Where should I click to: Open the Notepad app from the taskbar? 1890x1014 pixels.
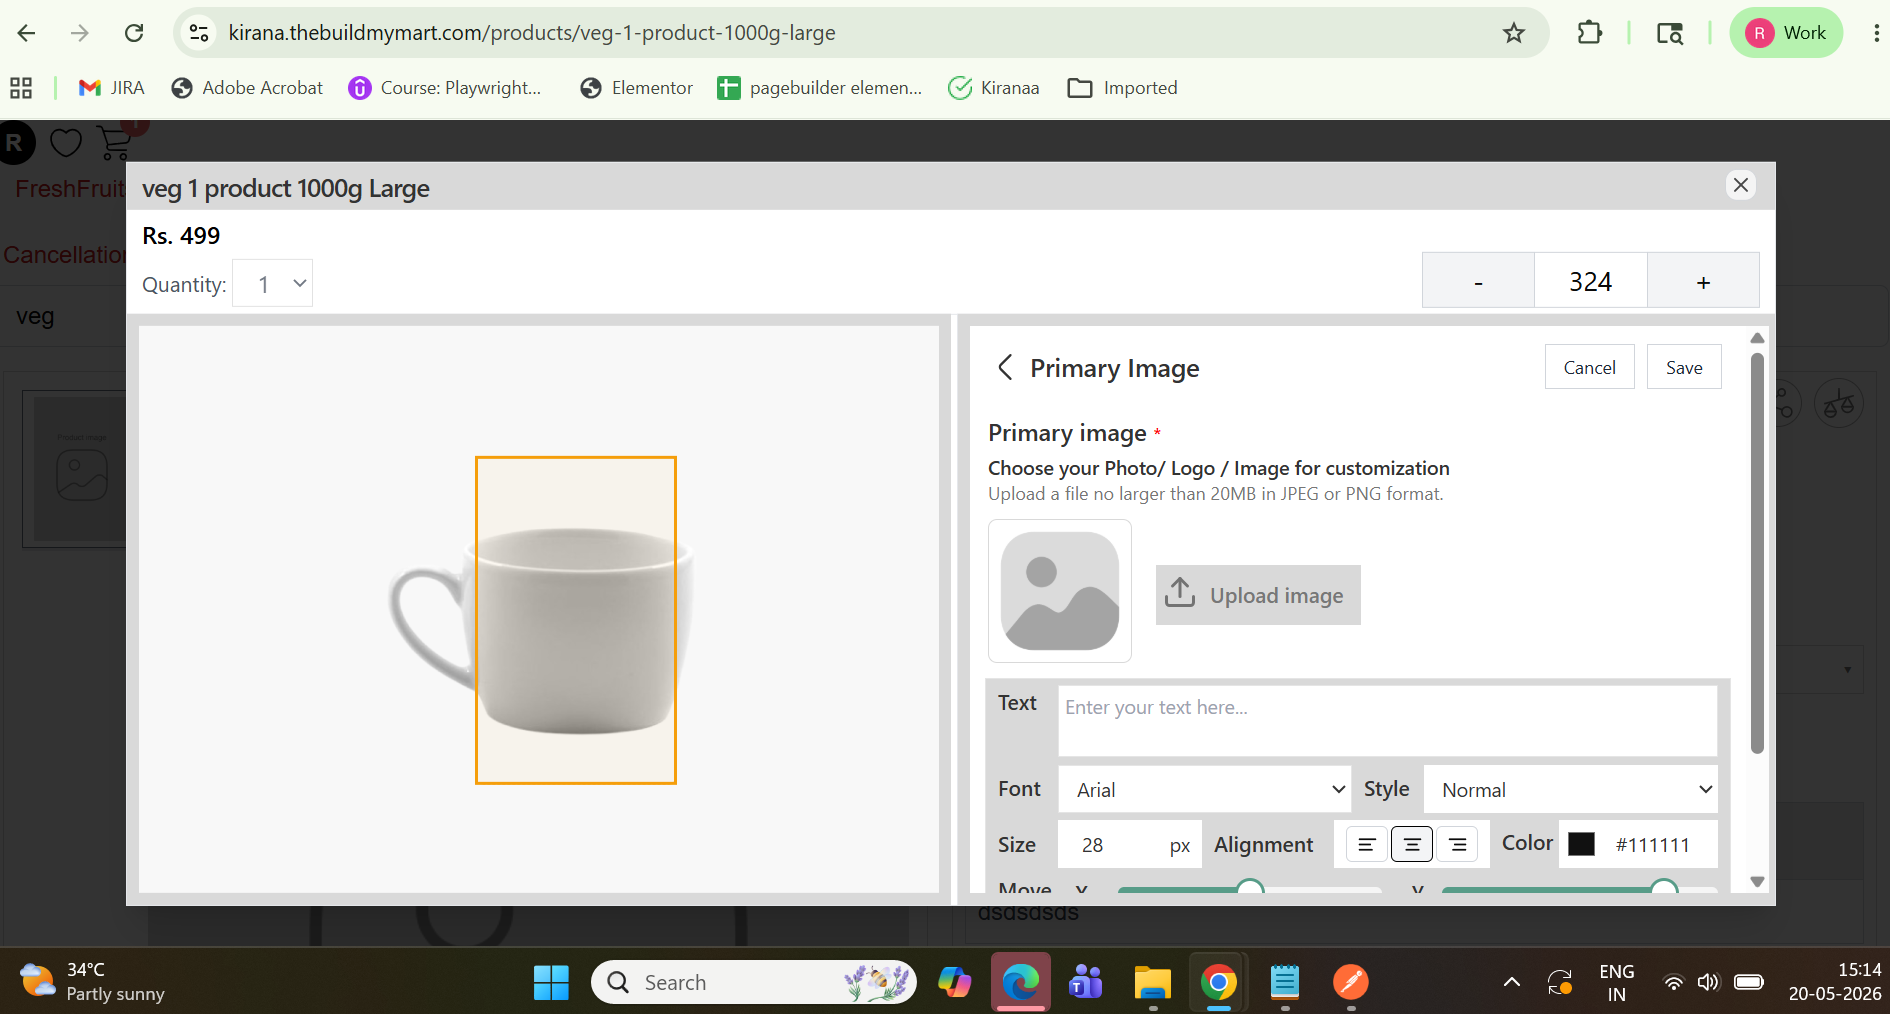point(1284,982)
